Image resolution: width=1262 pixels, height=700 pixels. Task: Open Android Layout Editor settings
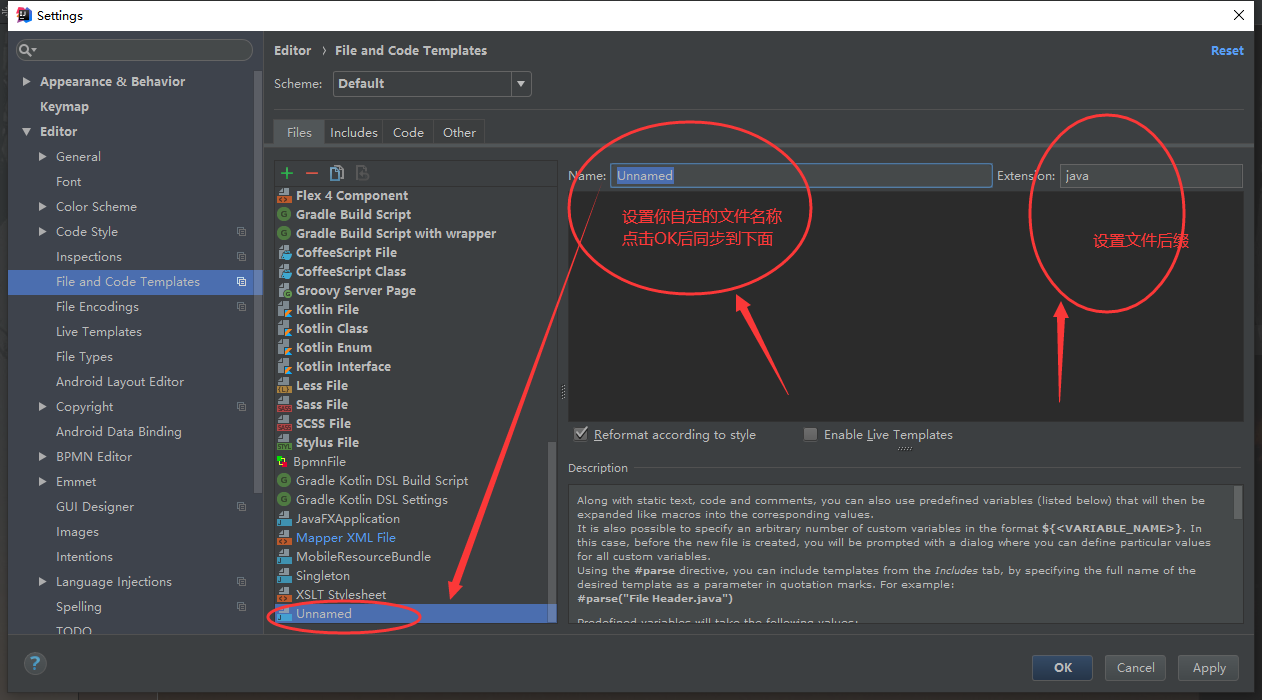[120, 382]
